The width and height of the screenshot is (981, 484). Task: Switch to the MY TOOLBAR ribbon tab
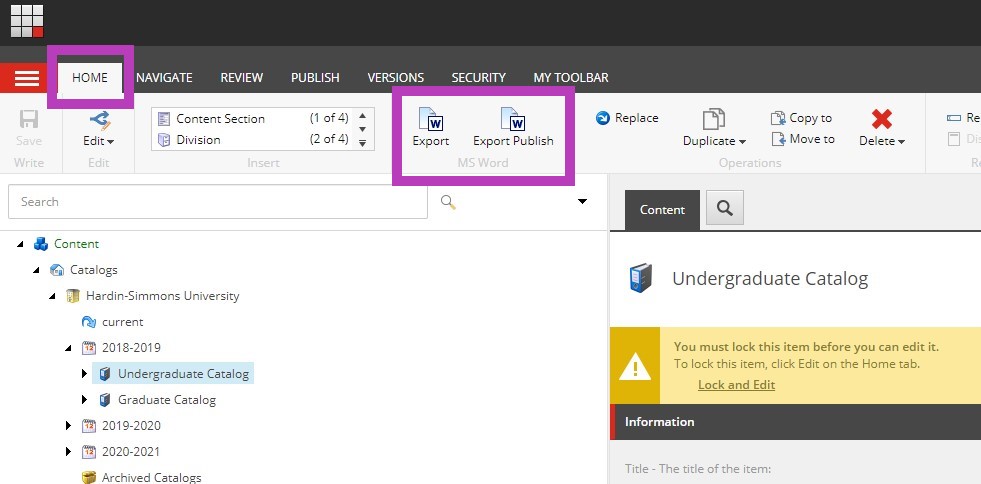[x=571, y=78]
